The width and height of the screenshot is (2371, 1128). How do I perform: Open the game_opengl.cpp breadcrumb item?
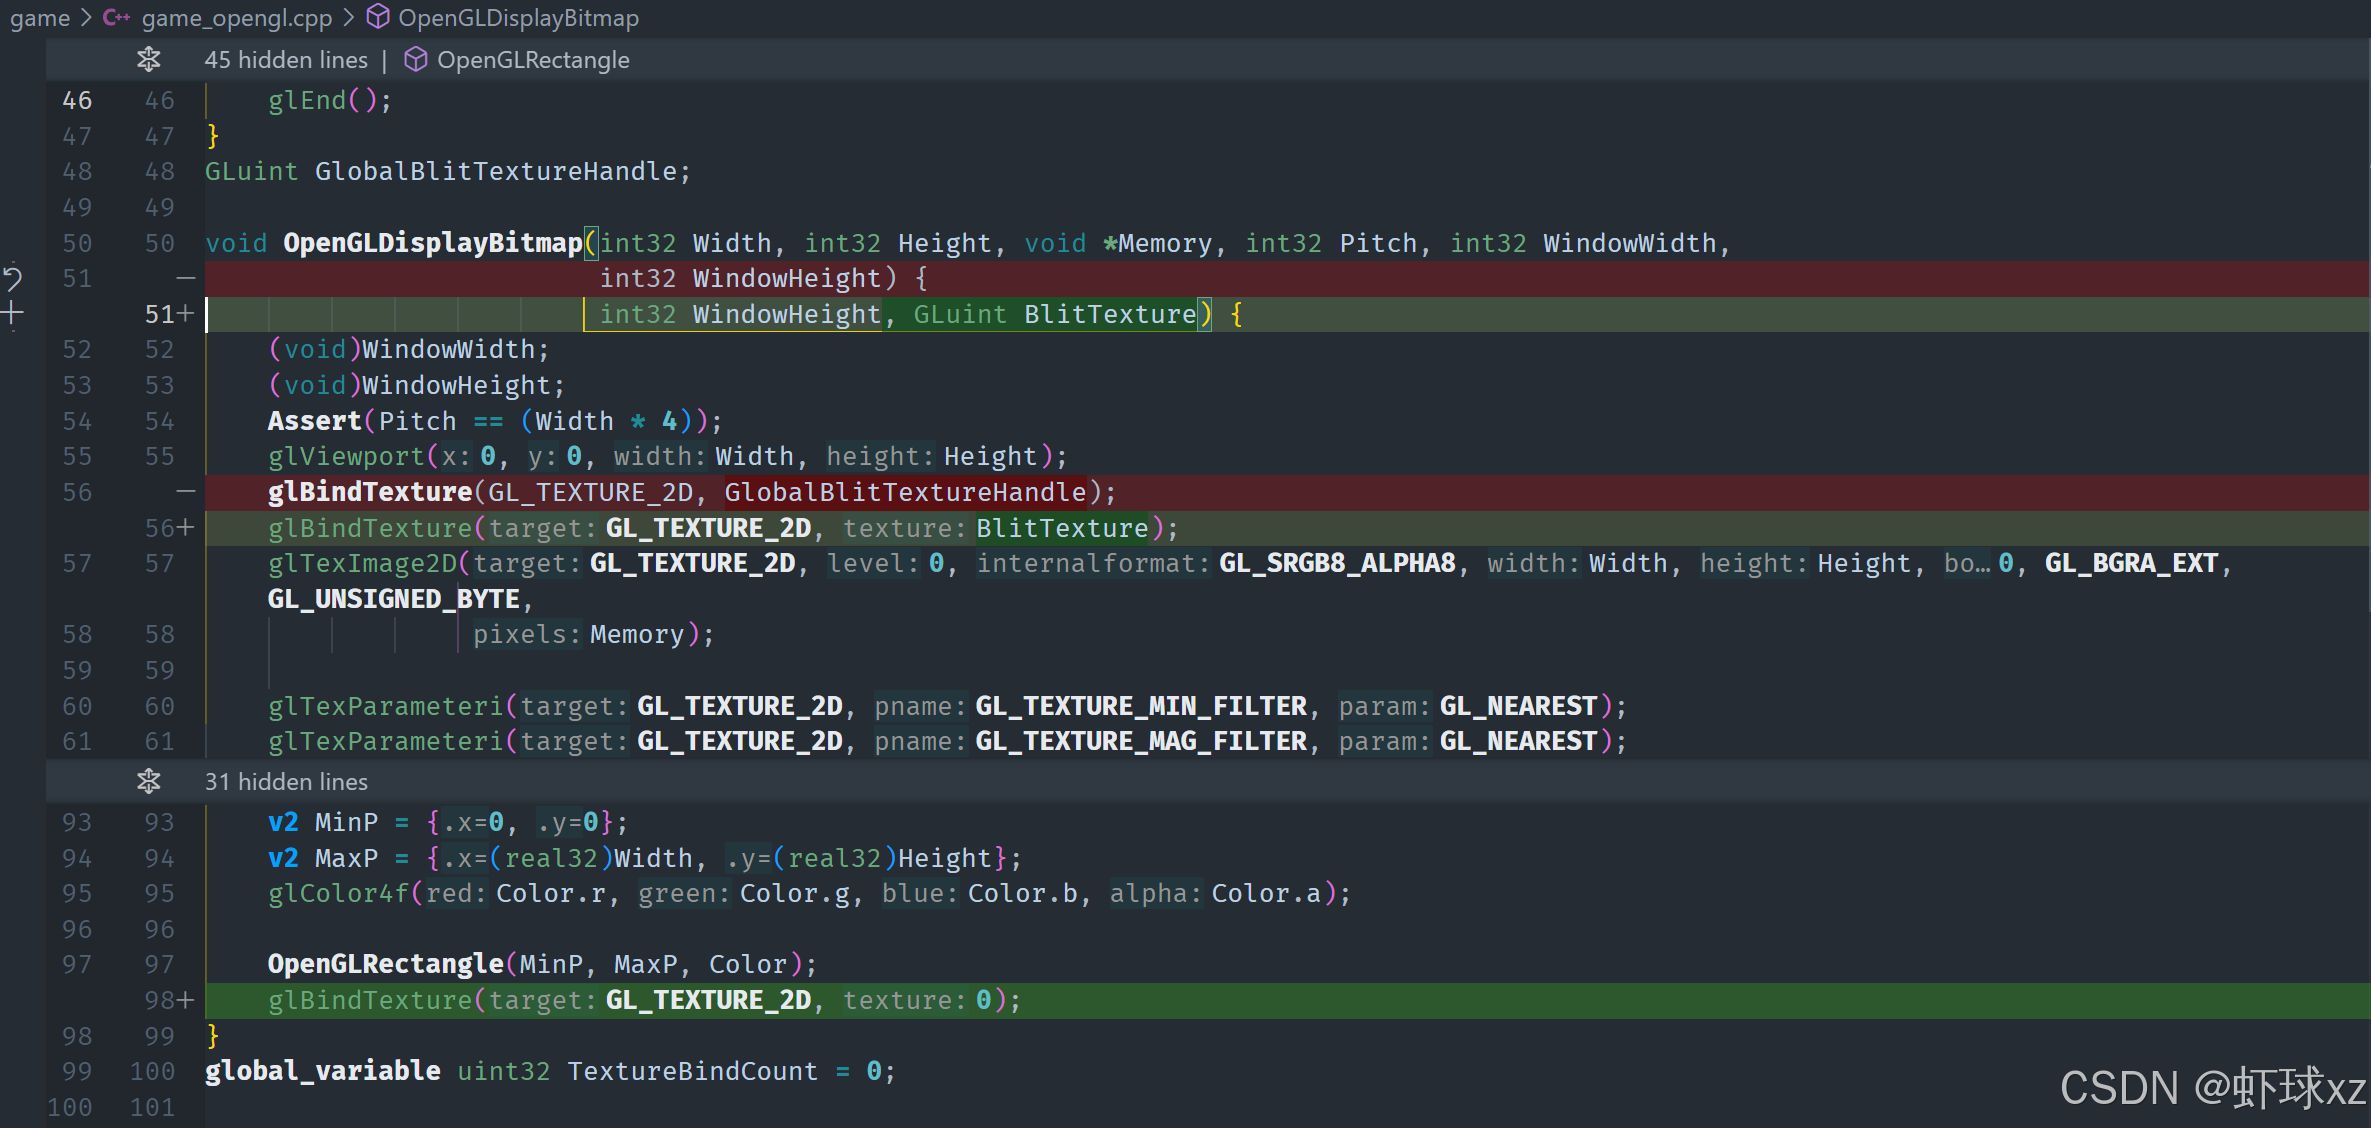(x=236, y=18)
